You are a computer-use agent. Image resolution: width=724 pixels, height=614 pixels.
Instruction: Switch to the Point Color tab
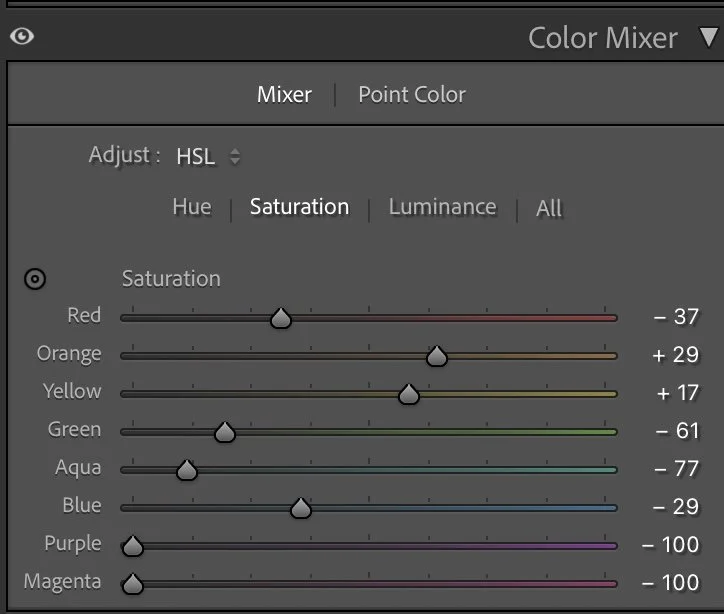point(412,95)
